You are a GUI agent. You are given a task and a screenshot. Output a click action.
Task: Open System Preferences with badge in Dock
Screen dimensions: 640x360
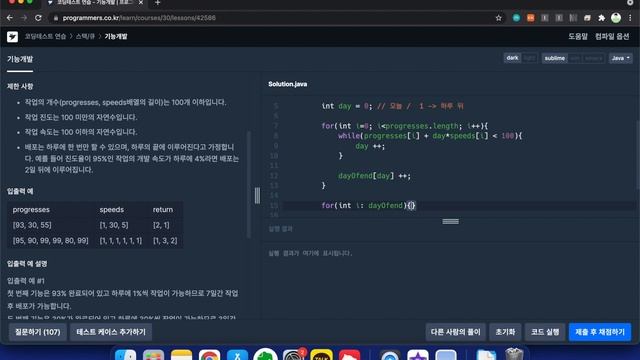coord(293,355)
